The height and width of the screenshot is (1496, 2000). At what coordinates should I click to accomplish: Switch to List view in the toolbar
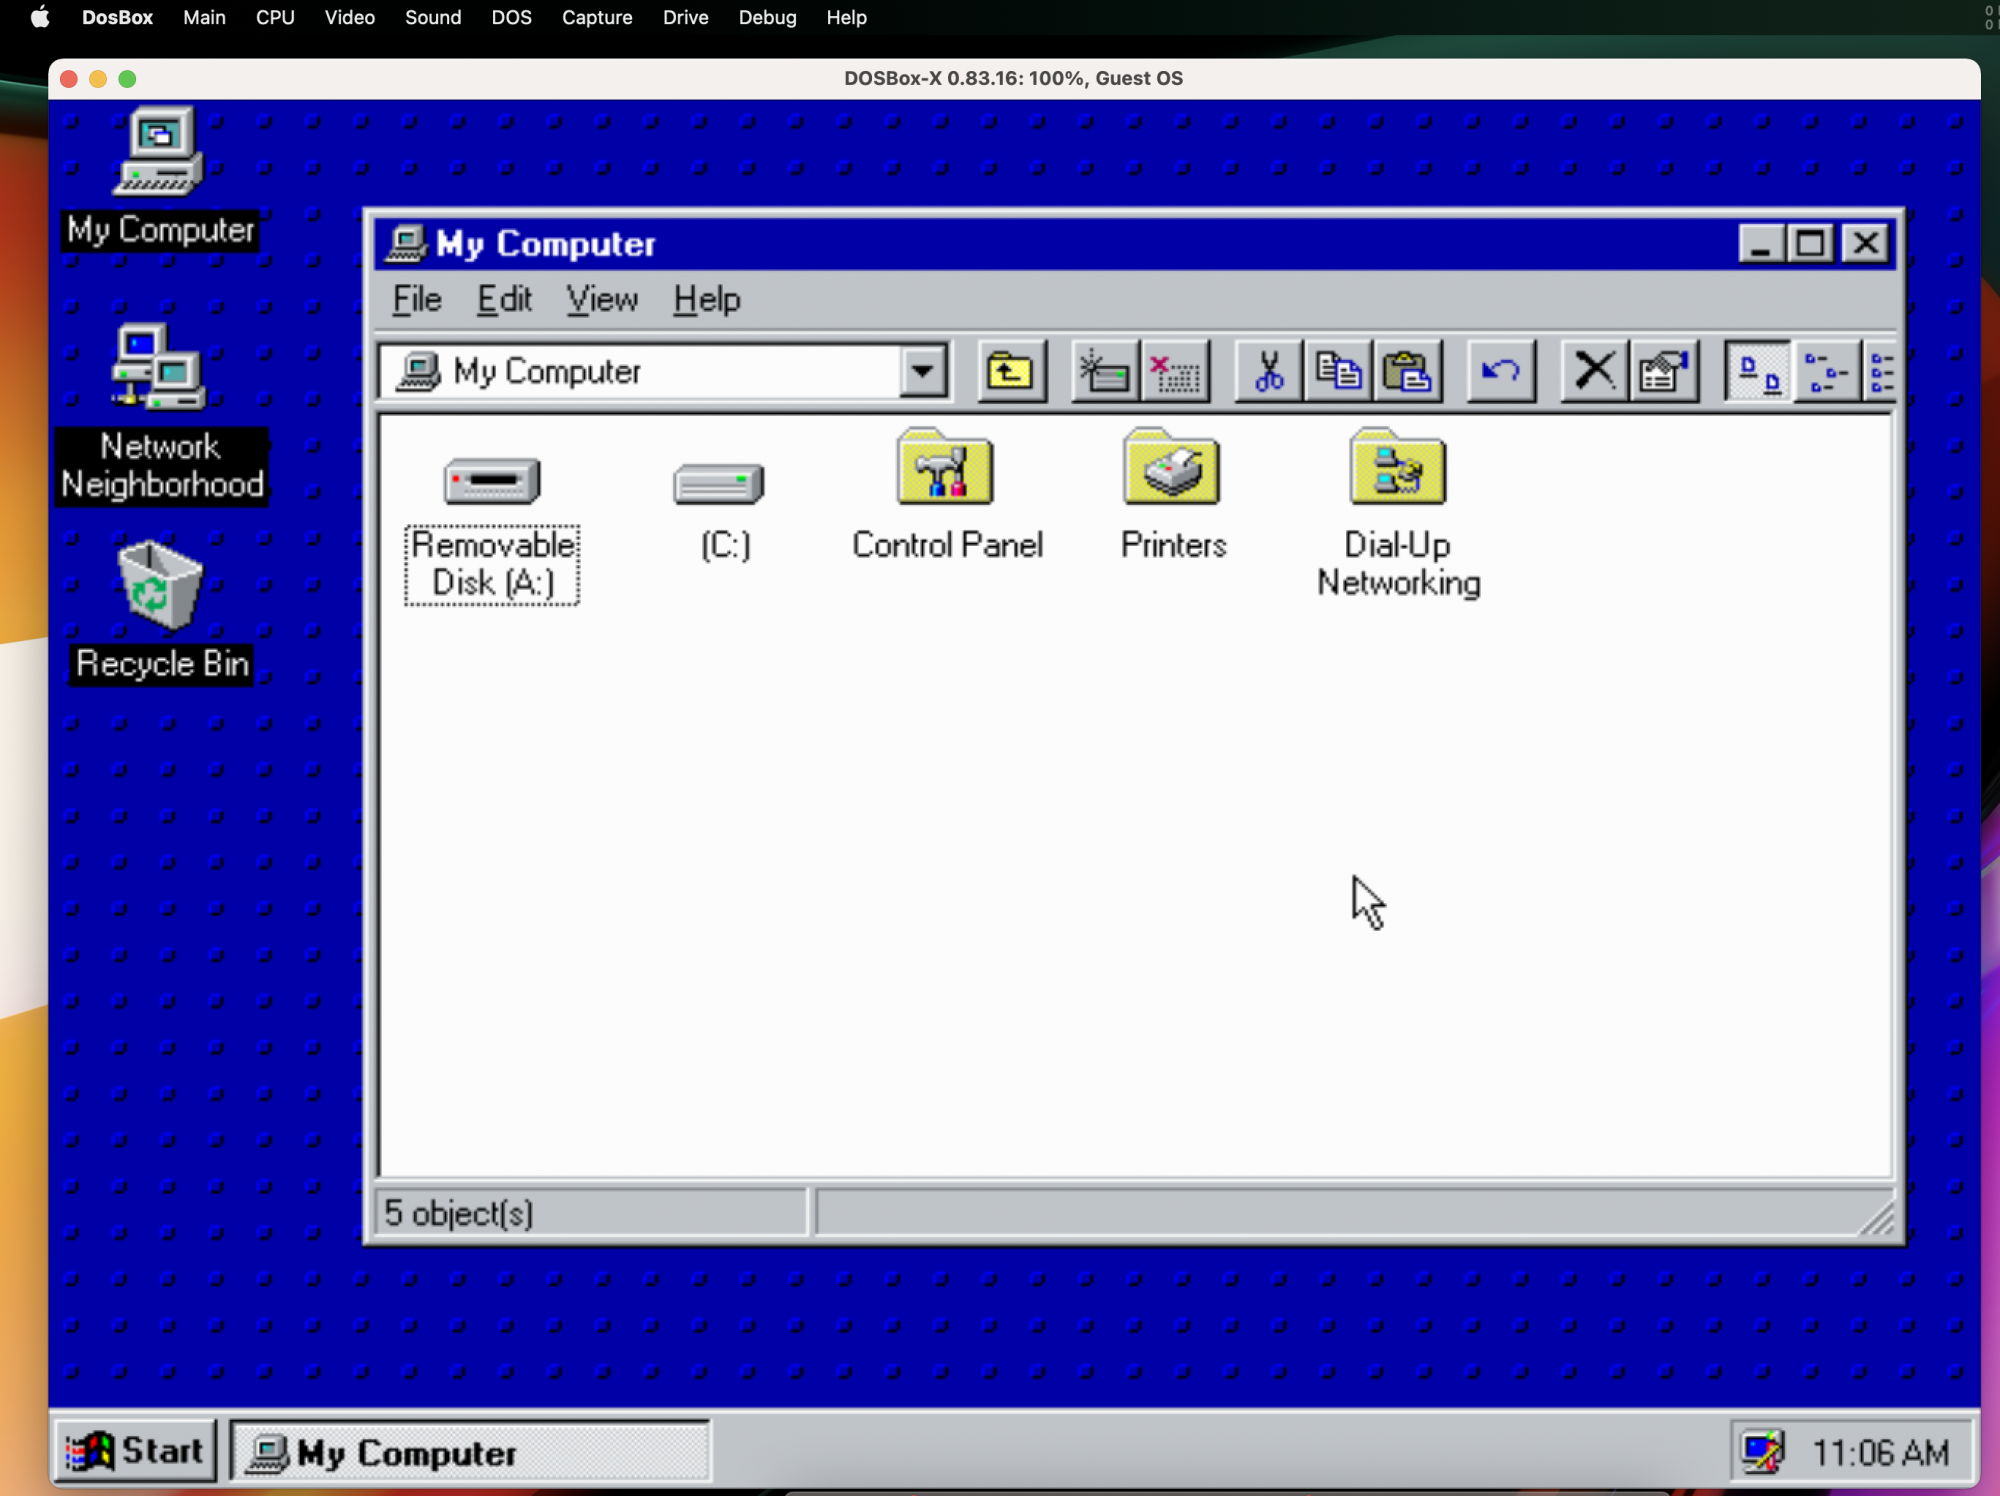click(x=1880, y=372)
